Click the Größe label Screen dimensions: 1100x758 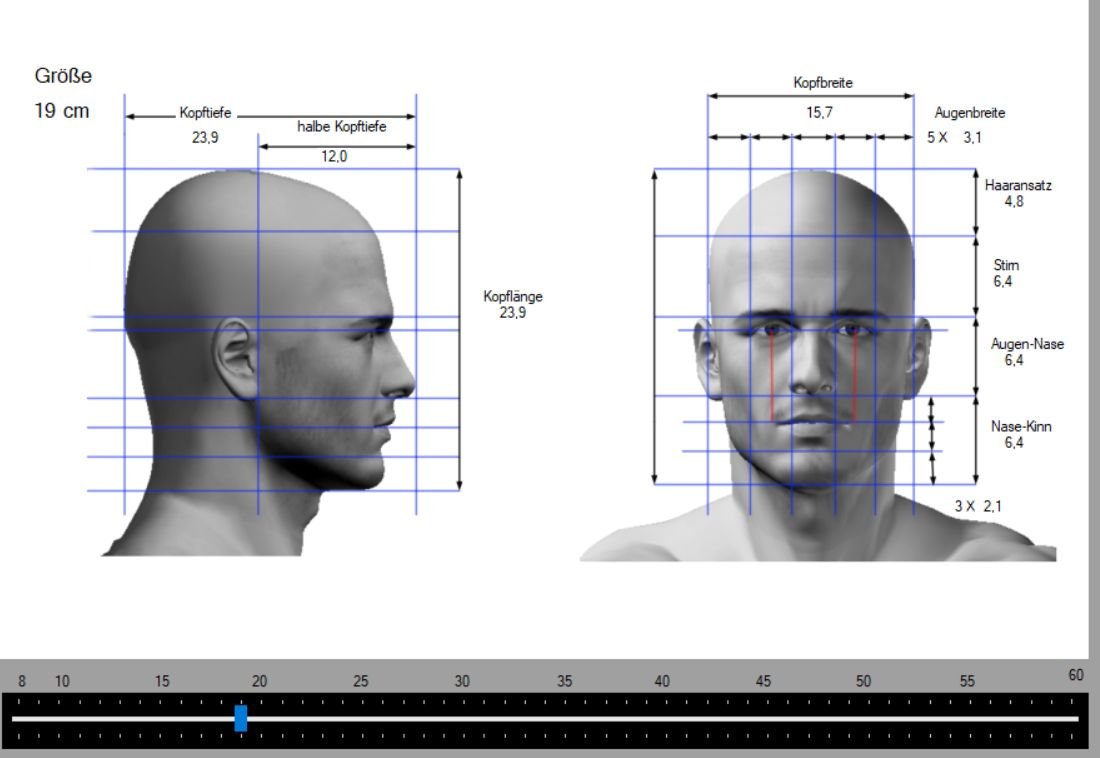(65, 76)
